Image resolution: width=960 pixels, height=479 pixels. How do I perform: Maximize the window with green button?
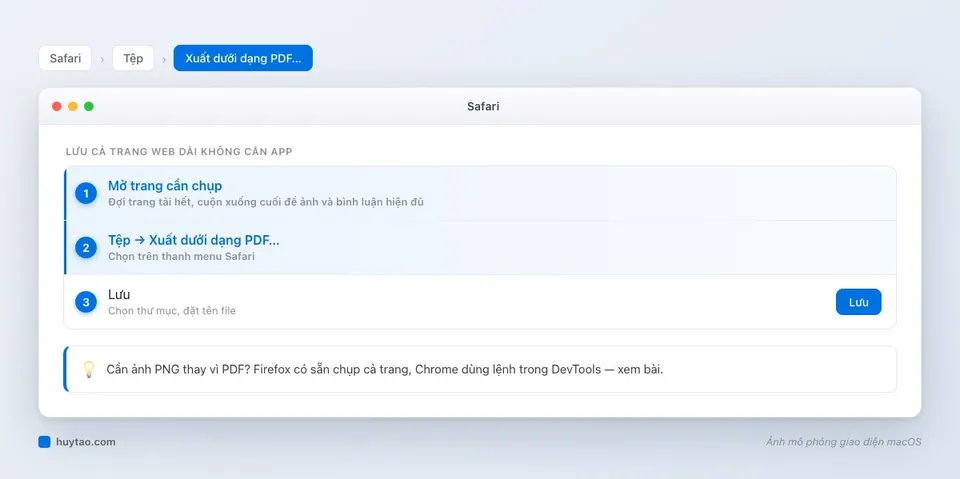pos(89,107)
